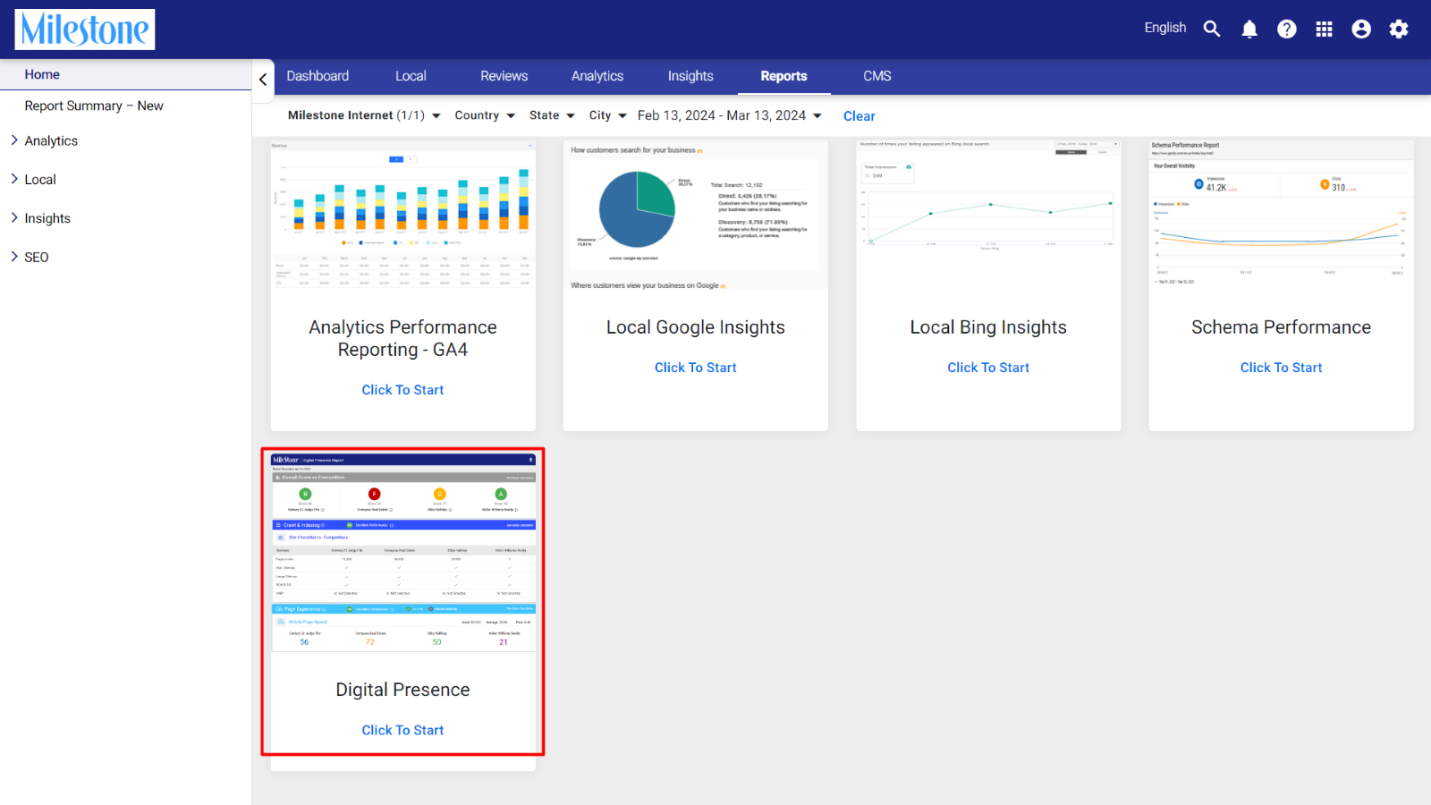The image size is (1431, 805).
Task: Switch to the Reviews tab
Action: pos(504,76)
